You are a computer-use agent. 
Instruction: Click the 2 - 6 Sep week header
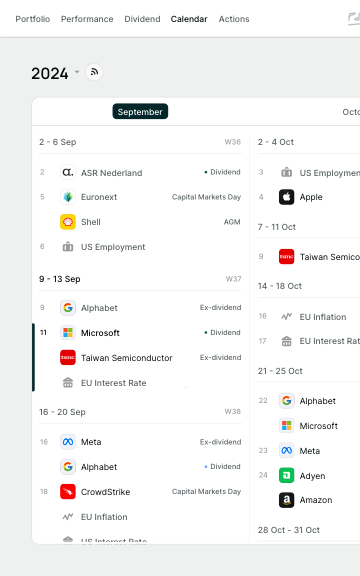58,142
